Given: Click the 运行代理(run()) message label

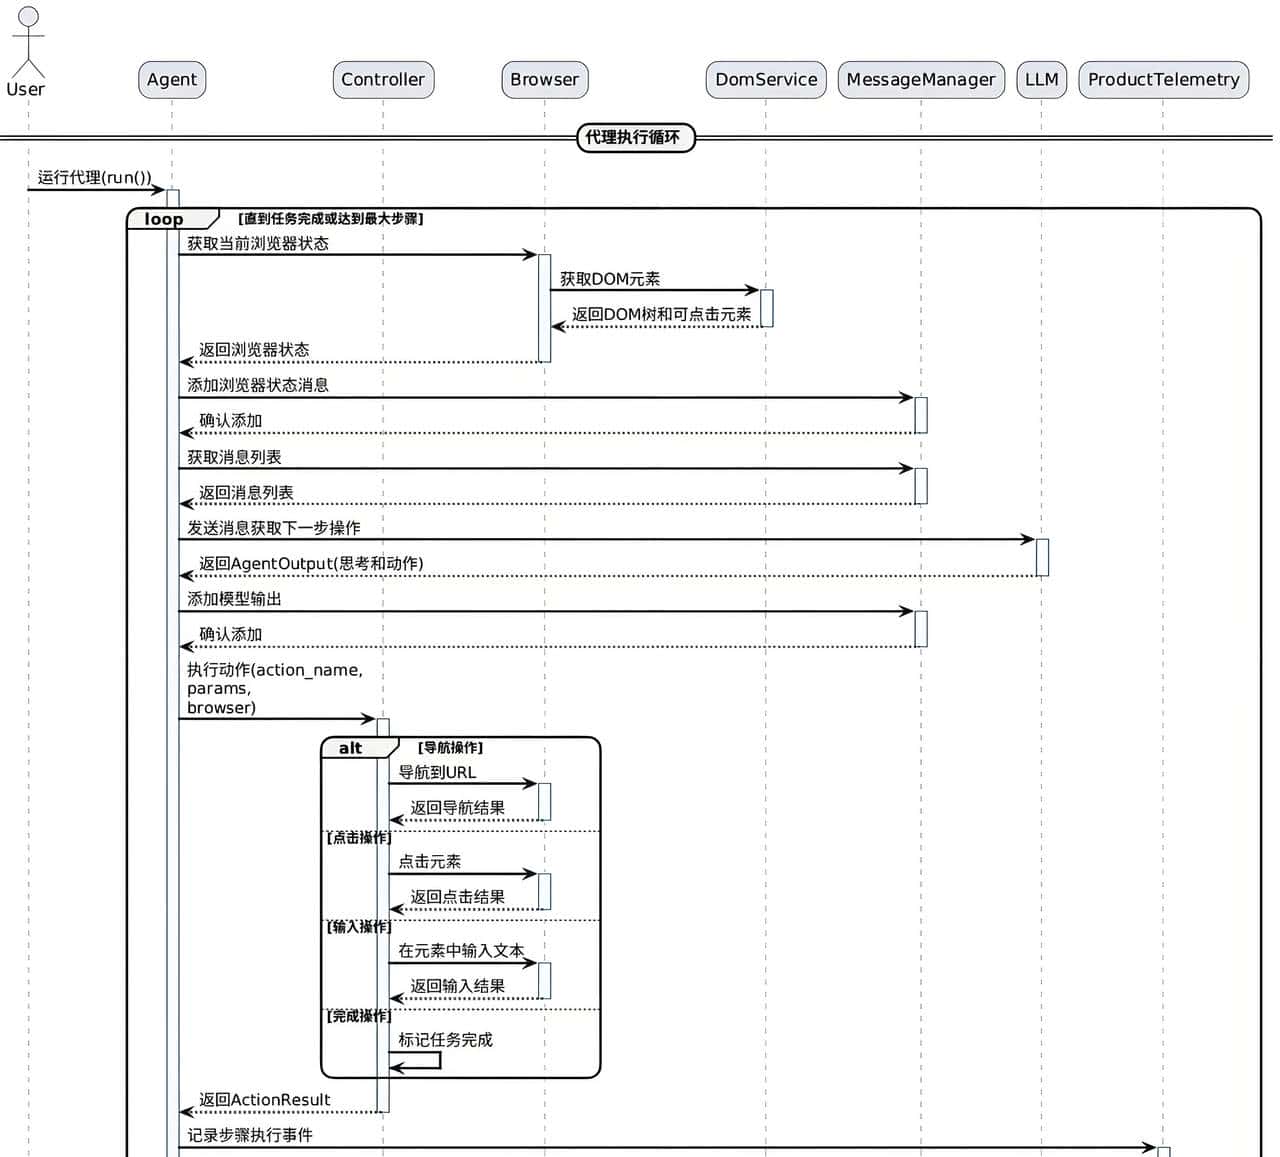Looking at the screenshot, I should pos(93,177).
